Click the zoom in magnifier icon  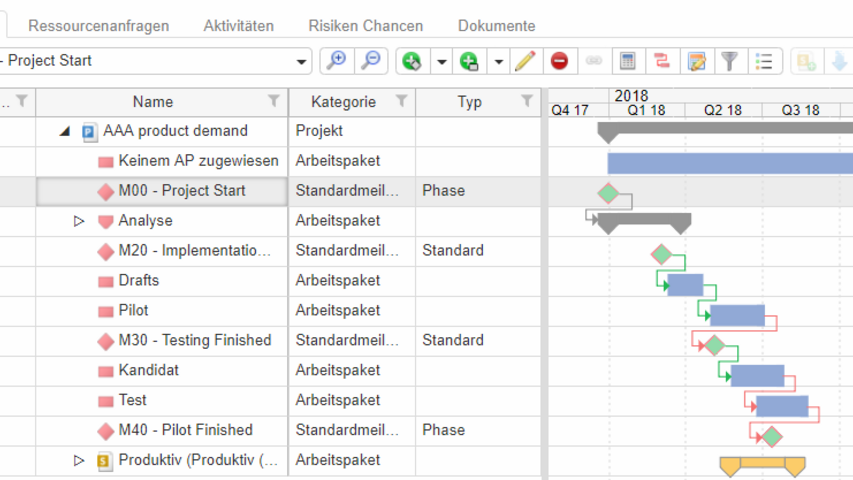(x=337, y=61)
